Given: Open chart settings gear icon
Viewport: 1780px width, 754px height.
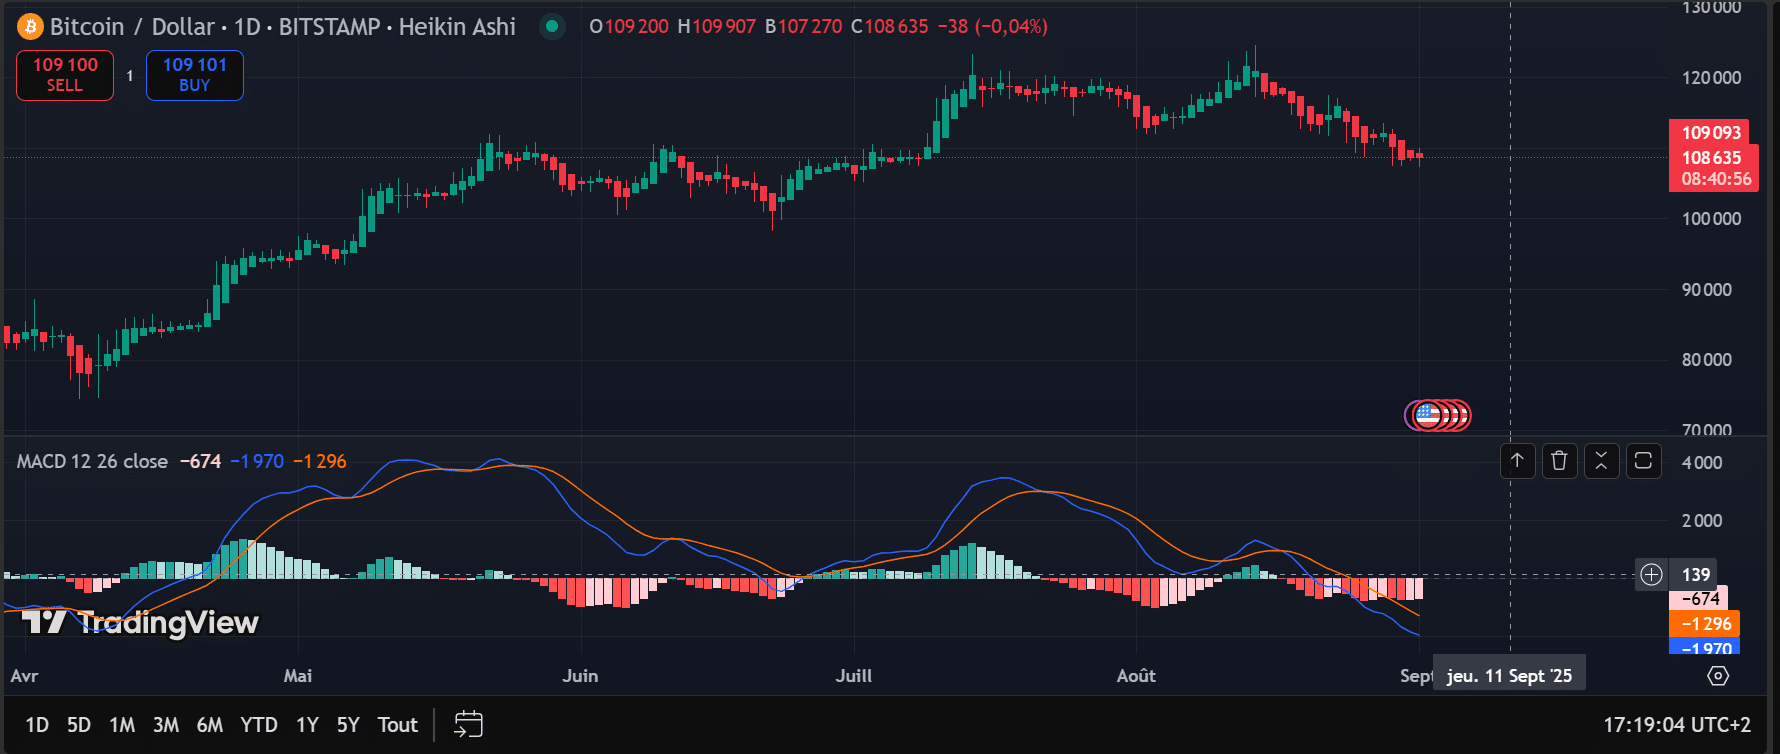Looking at the screenshot, I should (x=1718, y=676).
